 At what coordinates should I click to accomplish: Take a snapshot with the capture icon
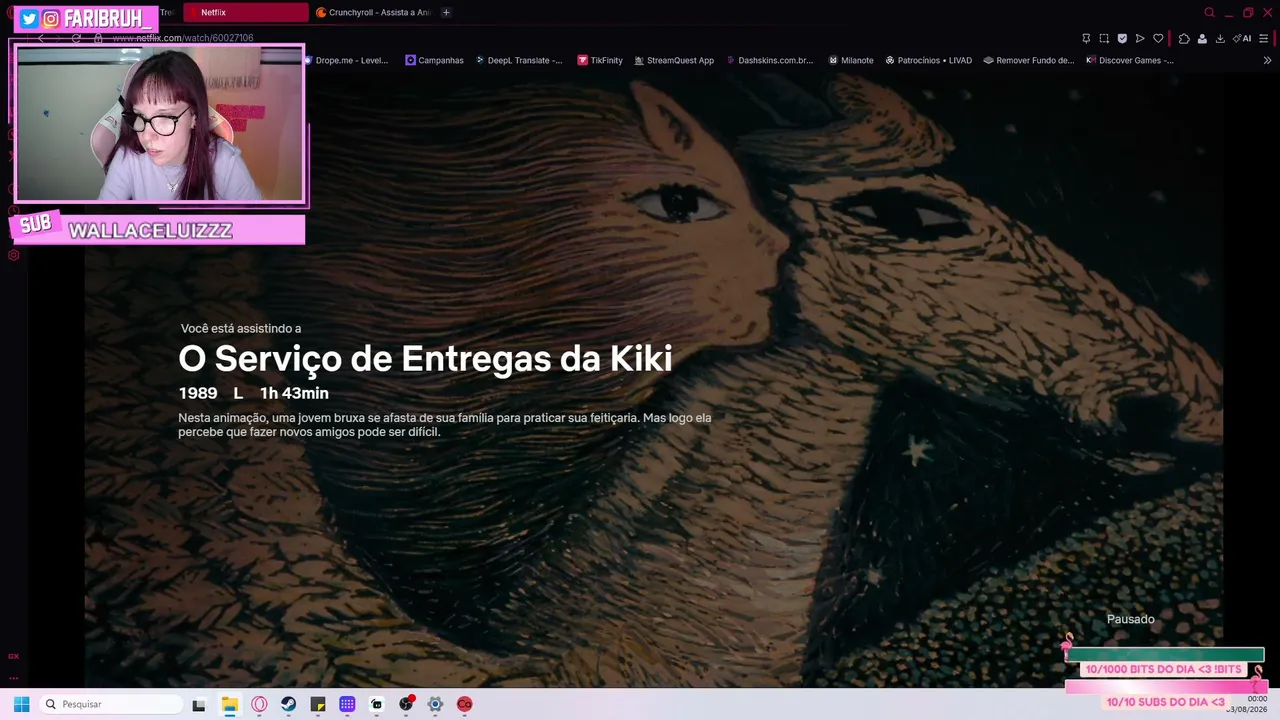pos(1104,39)
